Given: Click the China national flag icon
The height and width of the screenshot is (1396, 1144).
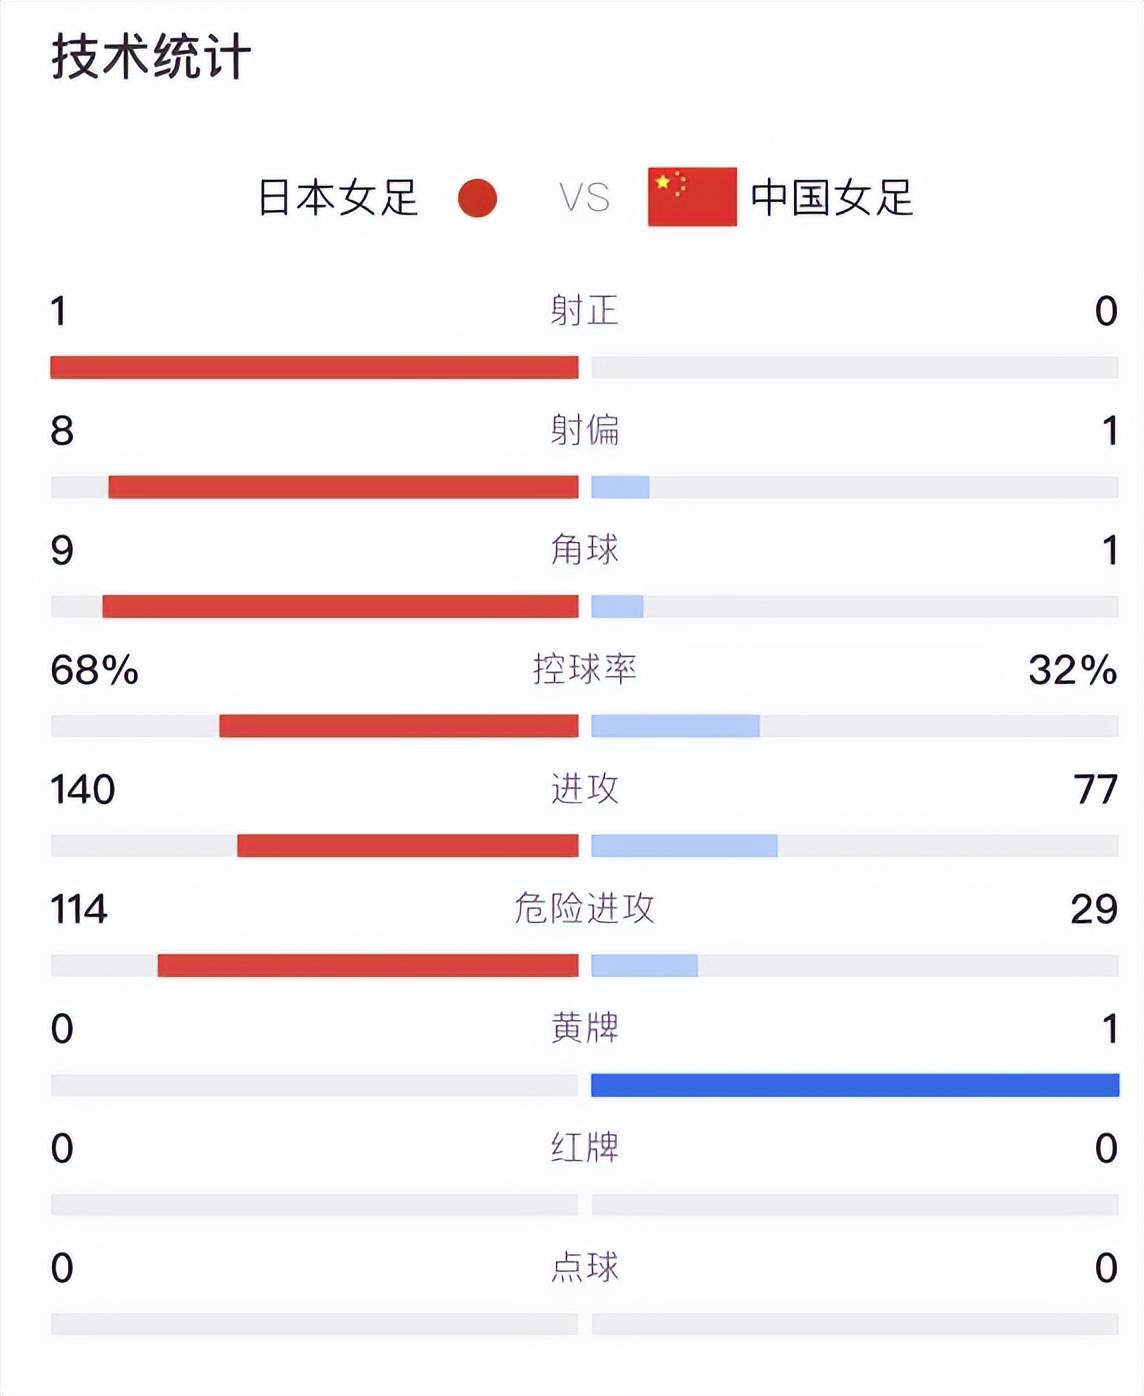Looking at the screenshot, I should point(692,197).
